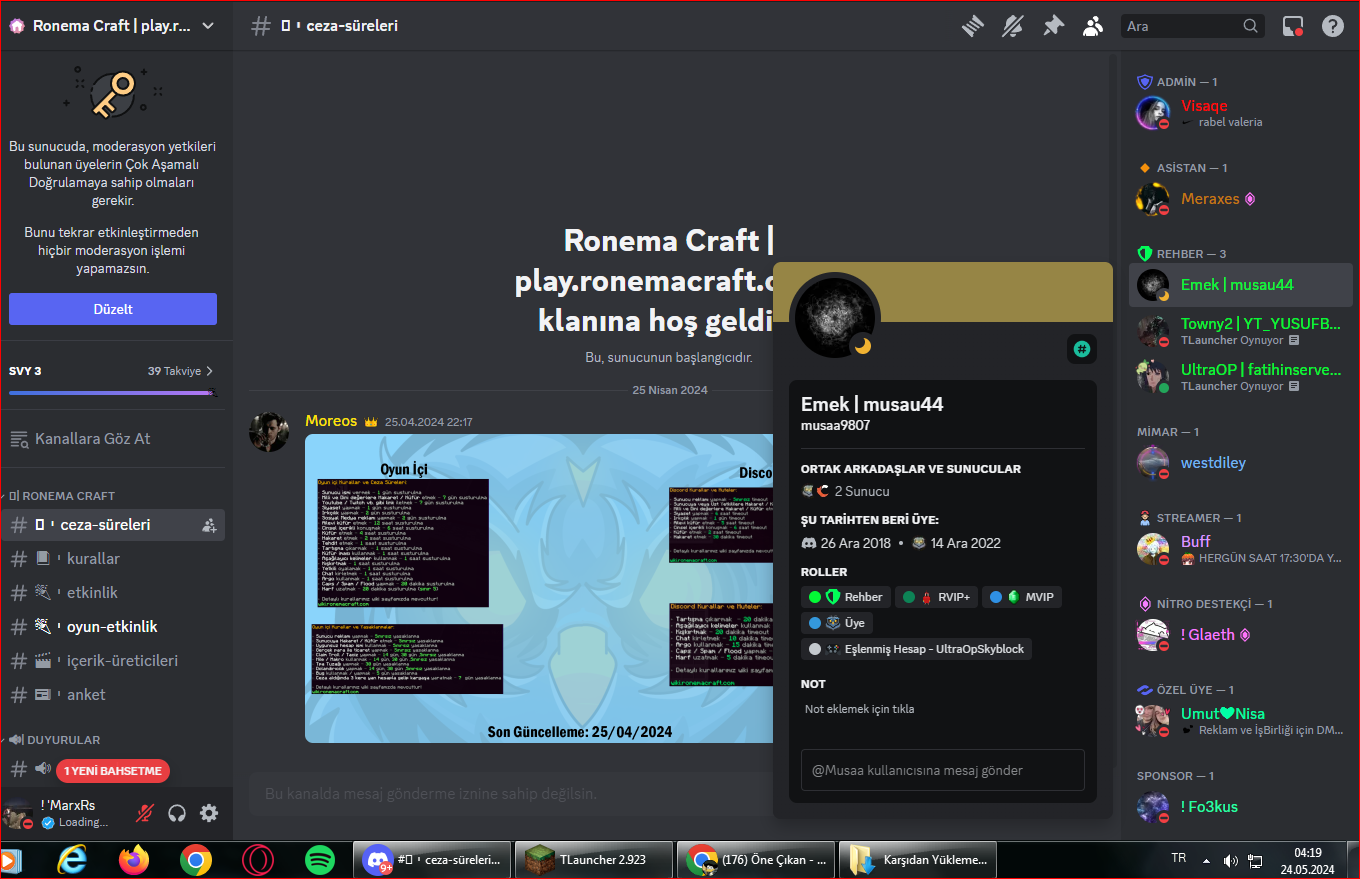Click the hashtag badge on the profile popup
Viewport: 1360px width, 879px height.
pos(1082,349)
